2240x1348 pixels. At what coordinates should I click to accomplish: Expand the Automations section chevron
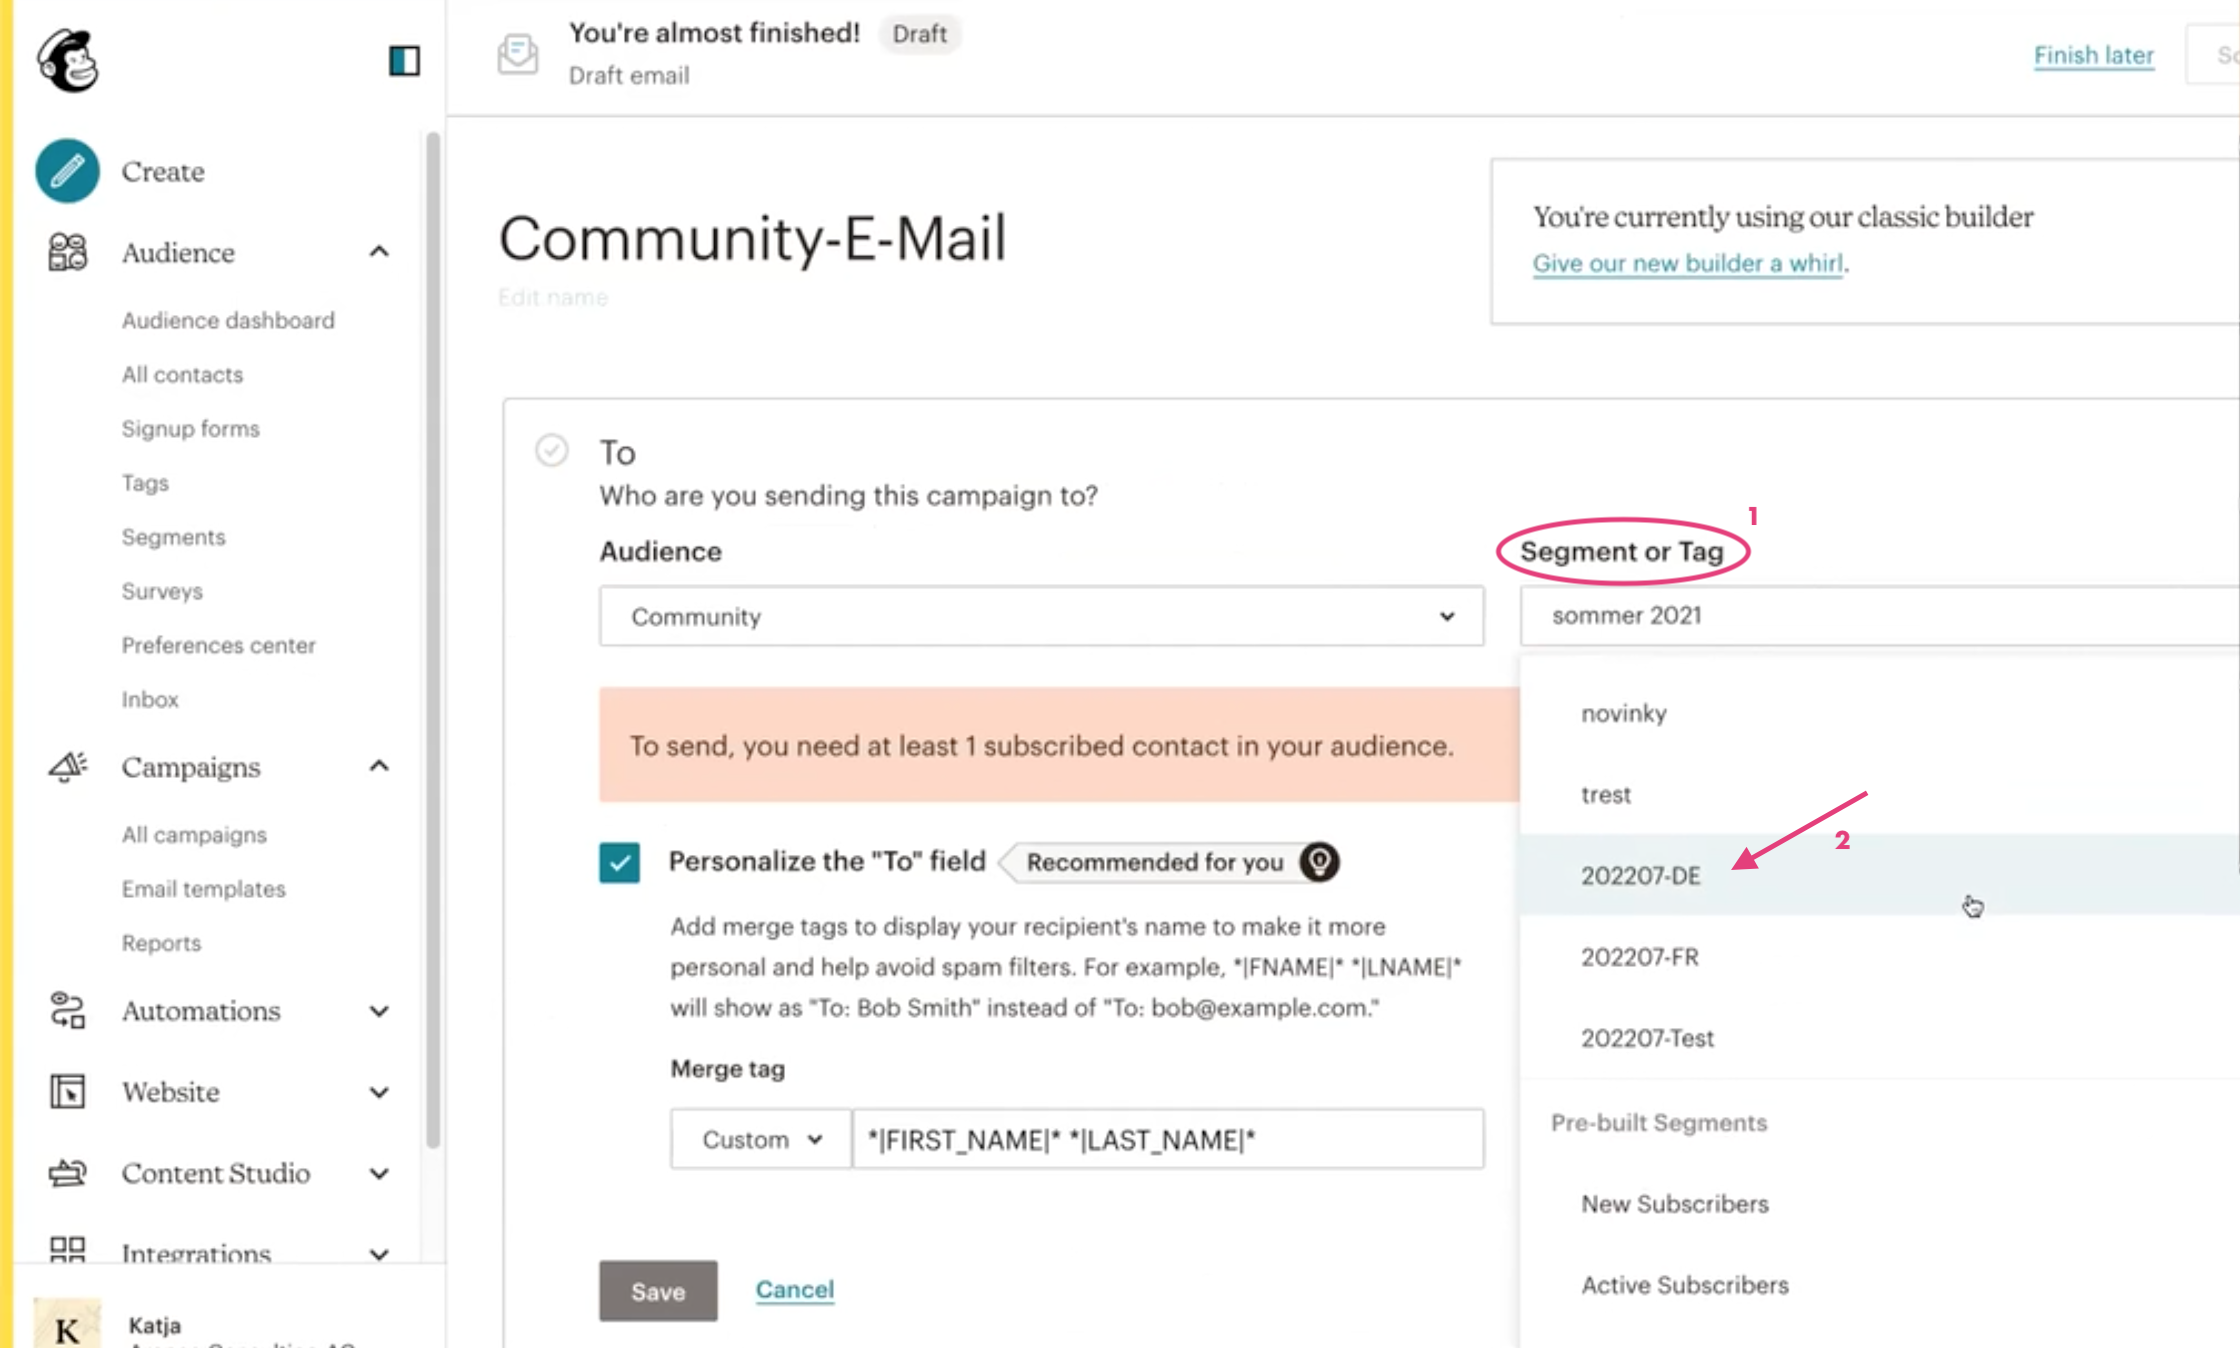[x=379, y=1011]
